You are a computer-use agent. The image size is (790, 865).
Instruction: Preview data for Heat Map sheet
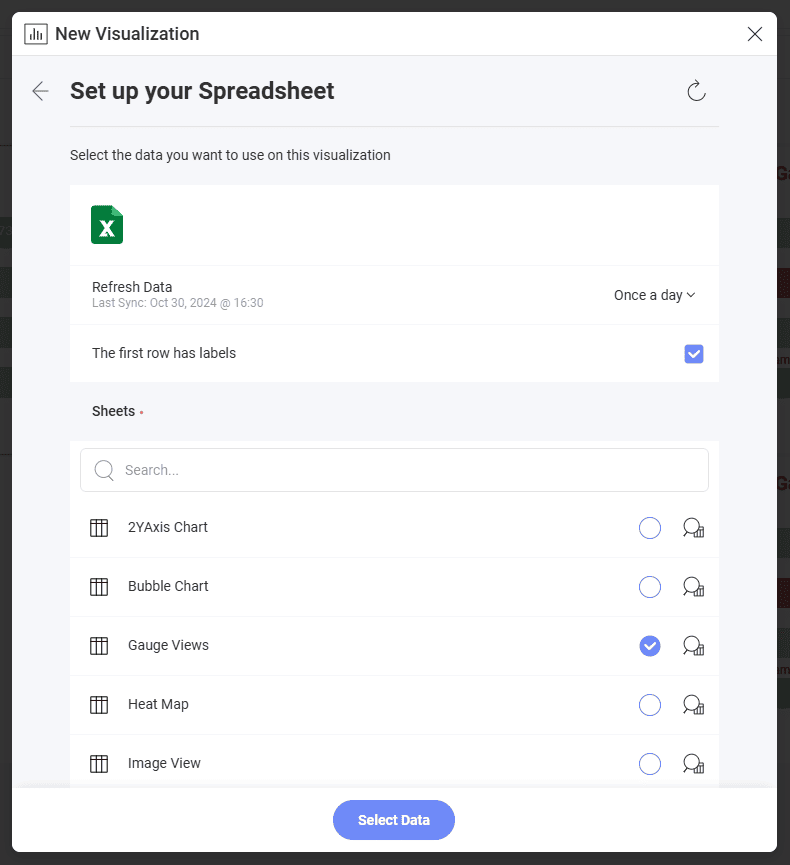pyautogui.click(x=693, y=705)
